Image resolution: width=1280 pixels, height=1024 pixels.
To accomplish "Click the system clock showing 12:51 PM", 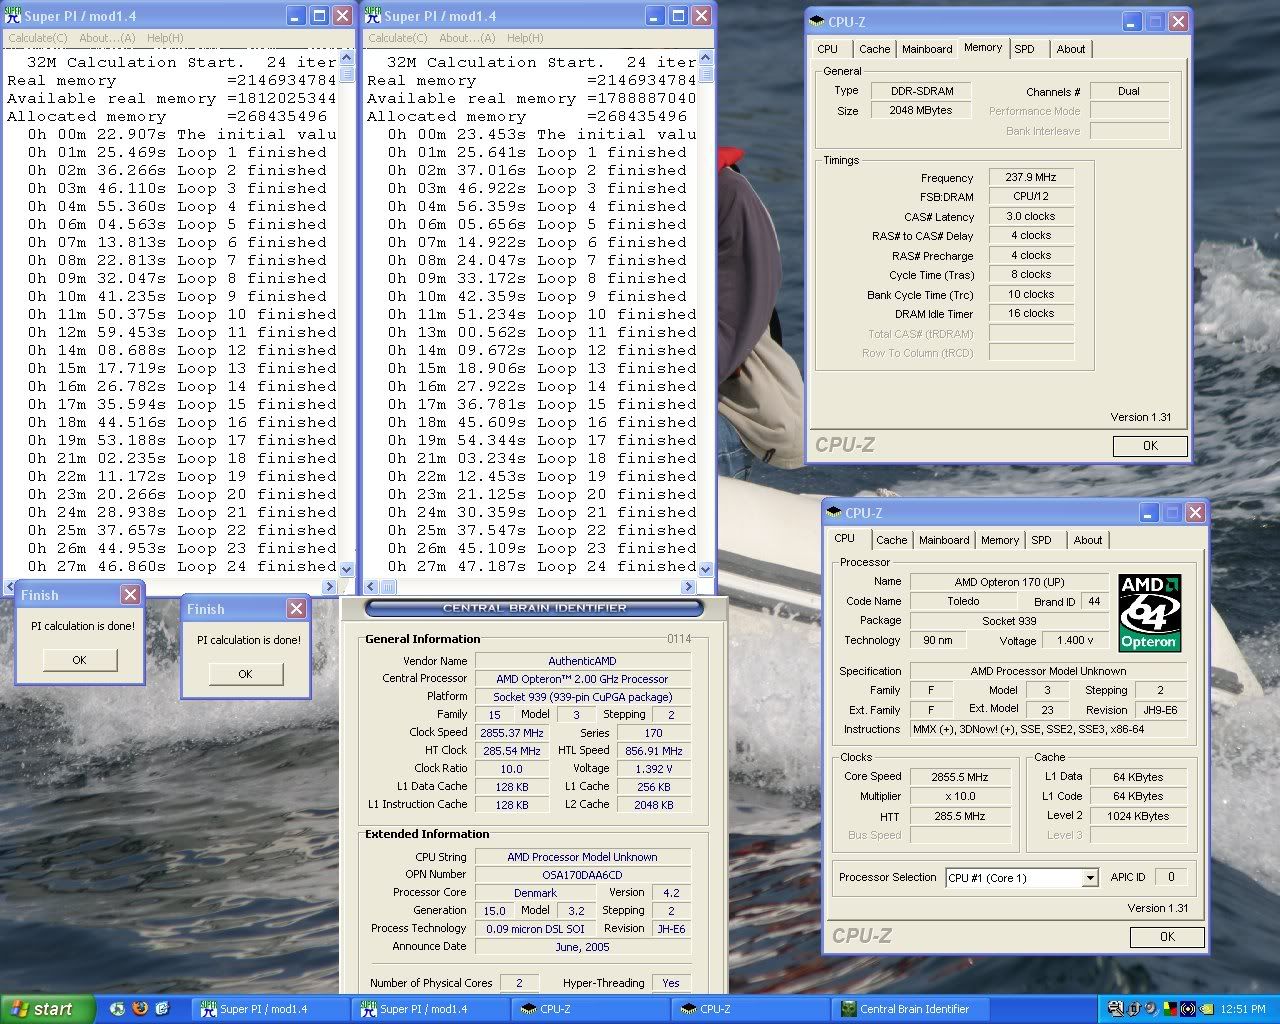I will click(x=1245, y=1010).
